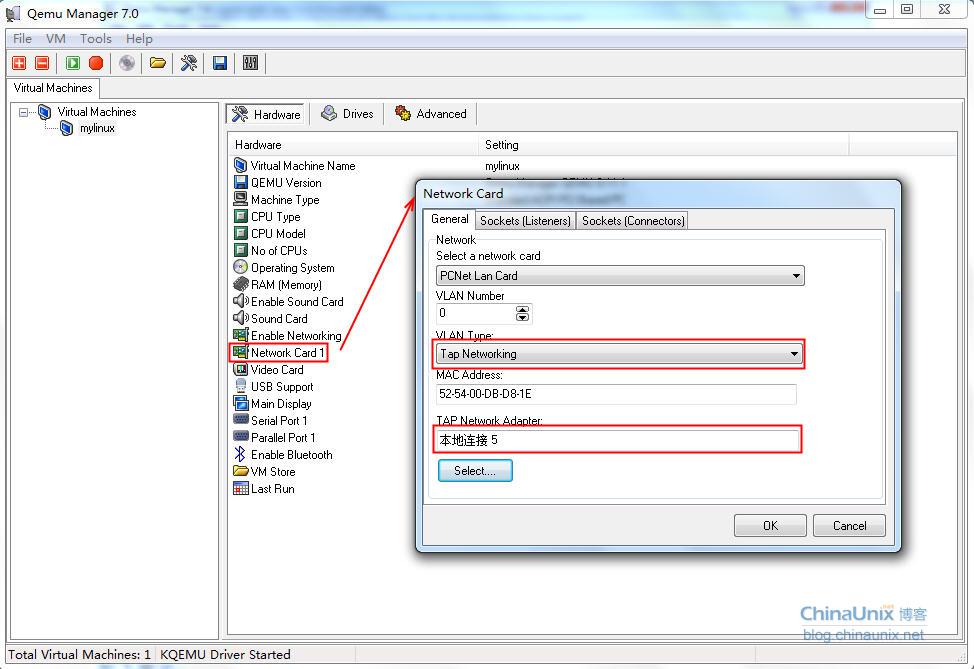Select the mylinux virtual machine
The image size is (974, 669).
(97, 129)
